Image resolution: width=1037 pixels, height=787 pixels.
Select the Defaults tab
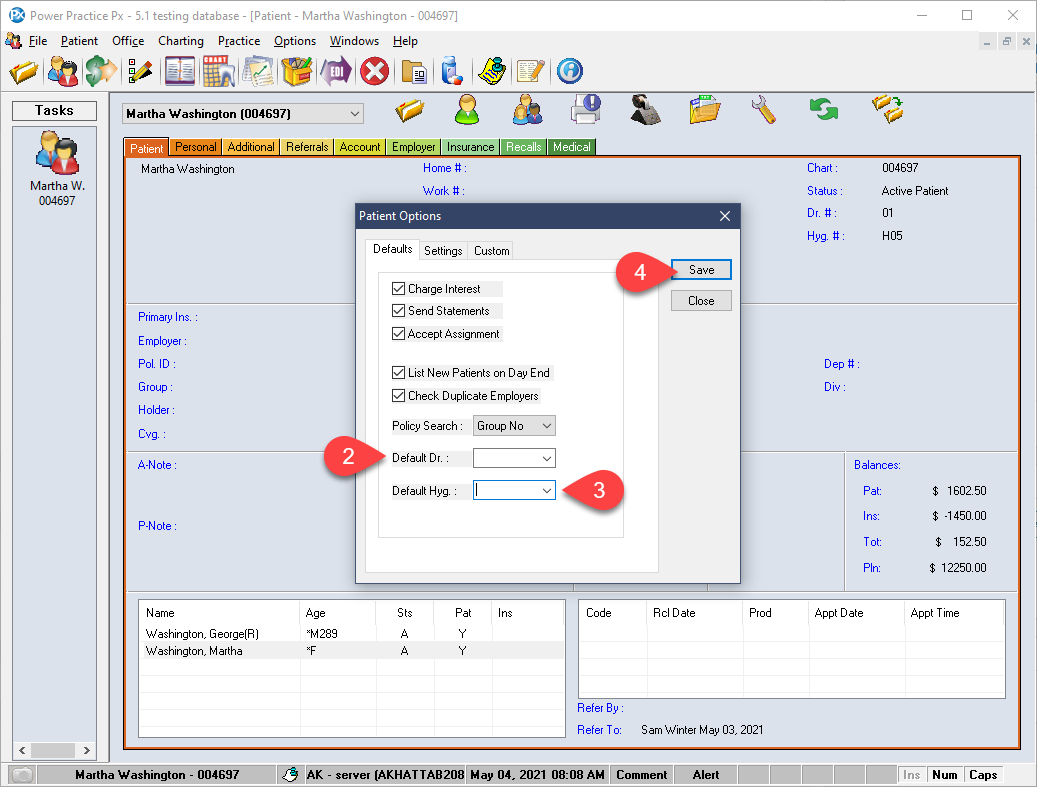click(392, 249)
